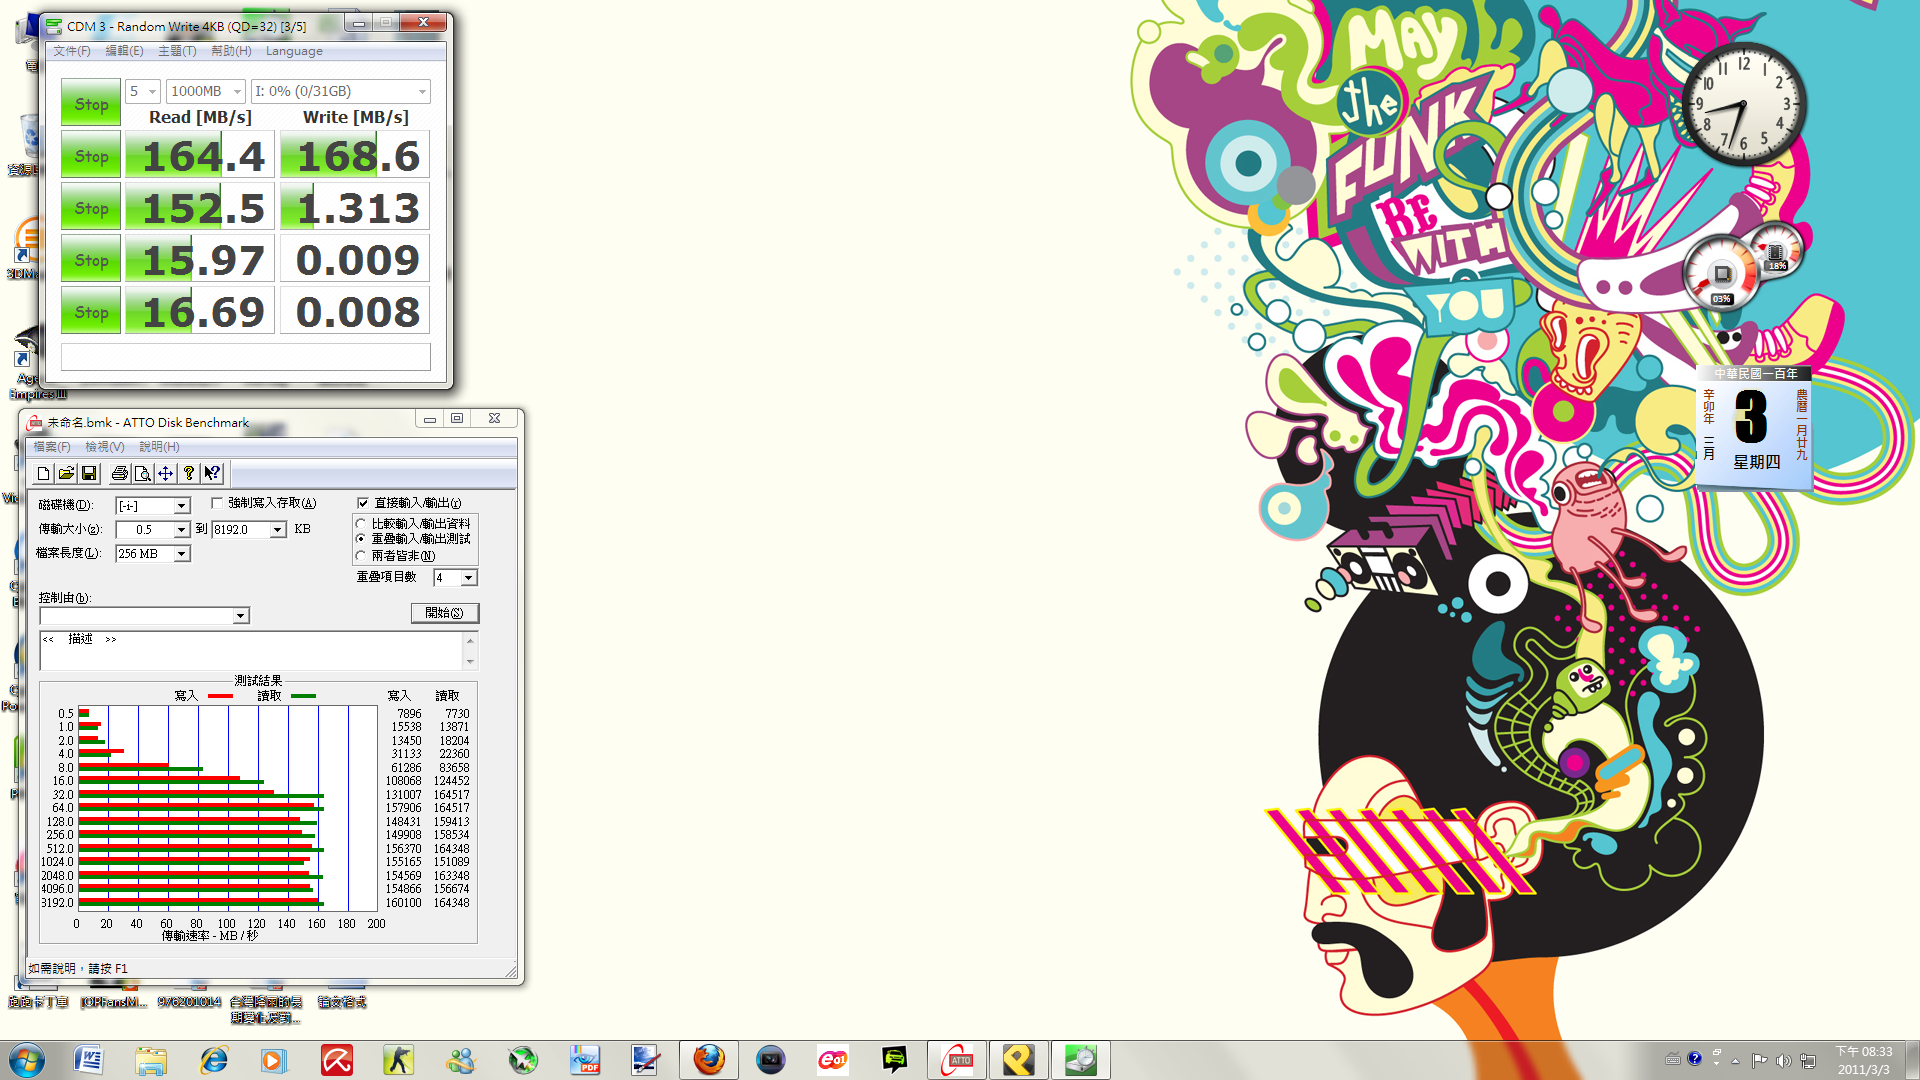
Task: Save benchmark with the floppy disk icon
Action: pos(89,473)
